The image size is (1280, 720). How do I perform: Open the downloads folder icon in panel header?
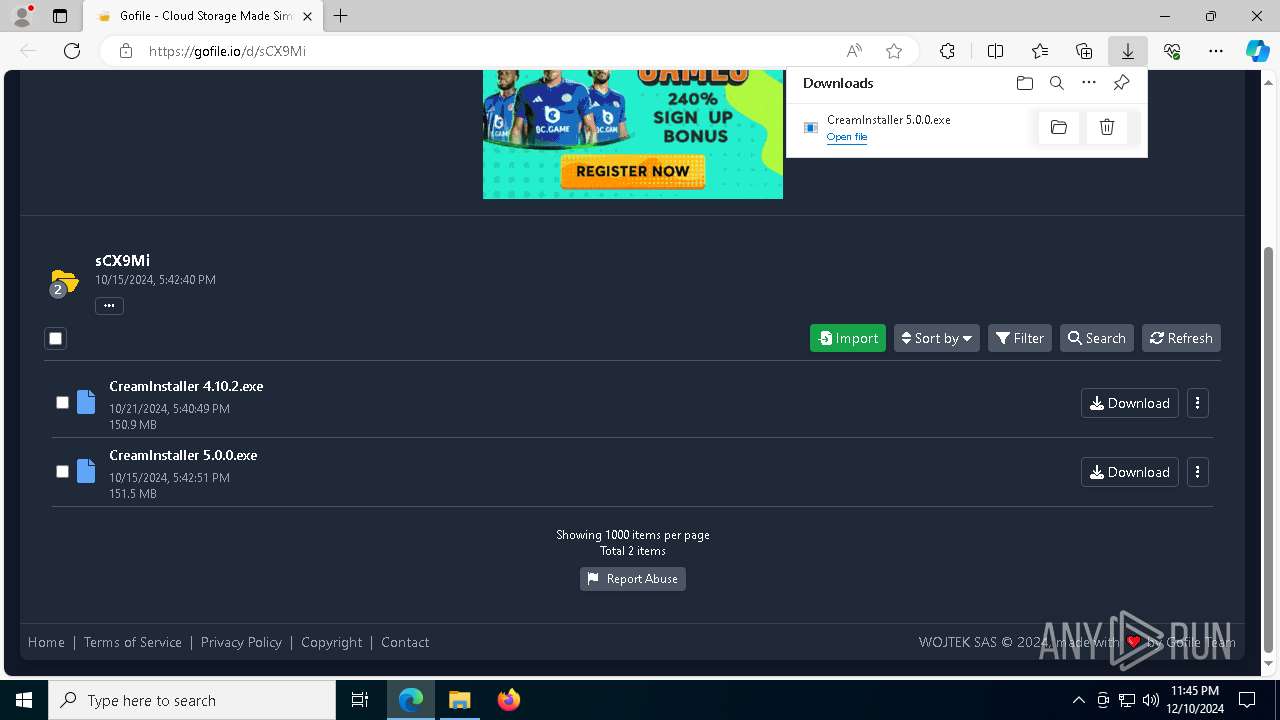click(1024, 83)
